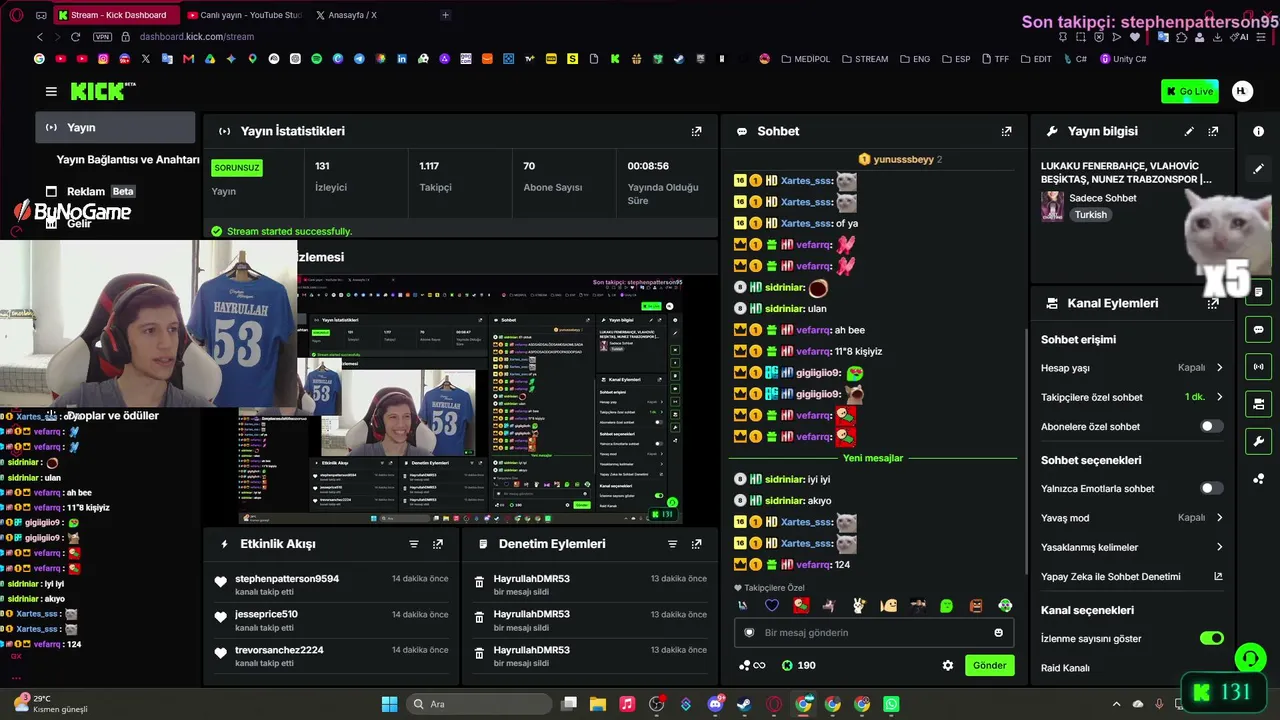Reload the page in the browser
This screenshot has width=1280, height=720.
[x=75, y=37]
